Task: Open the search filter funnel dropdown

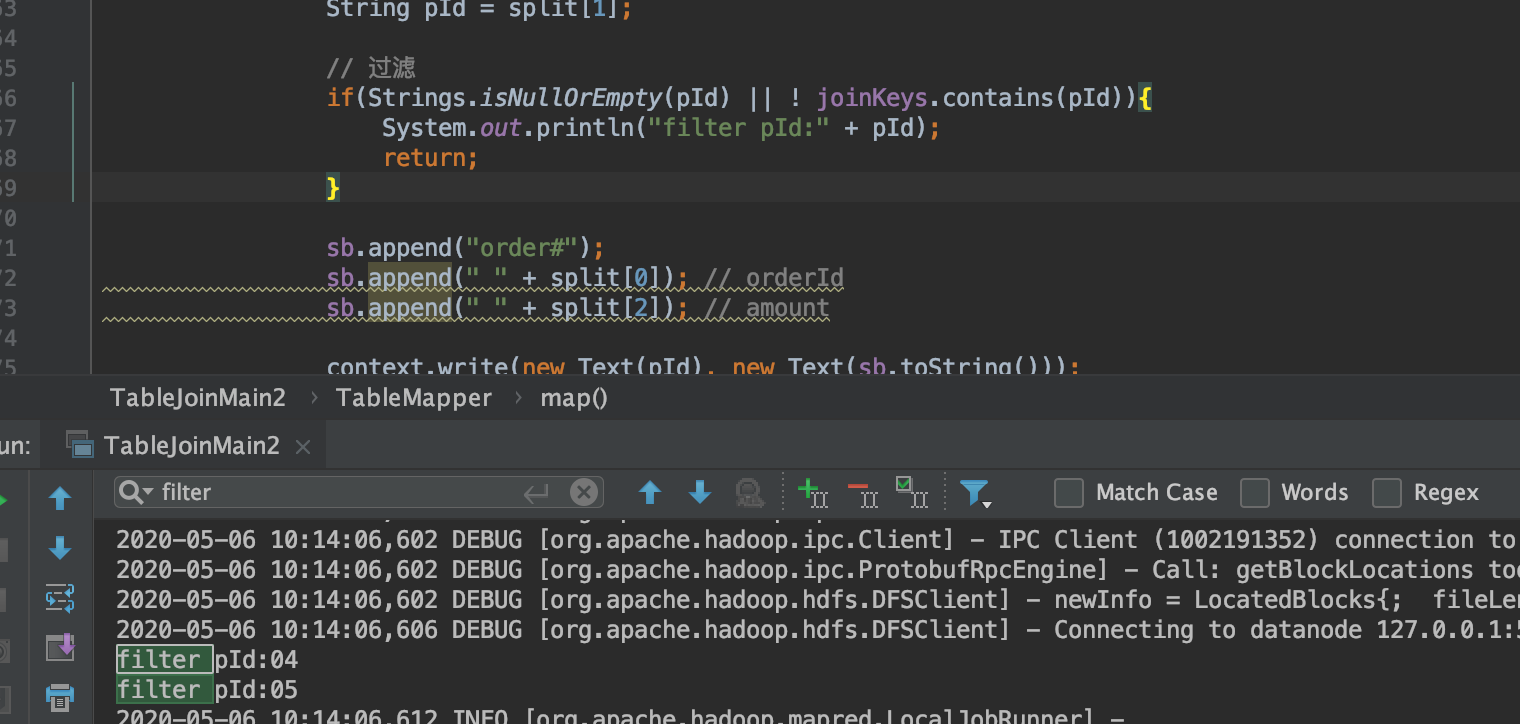Action: (x=975, y=493)
